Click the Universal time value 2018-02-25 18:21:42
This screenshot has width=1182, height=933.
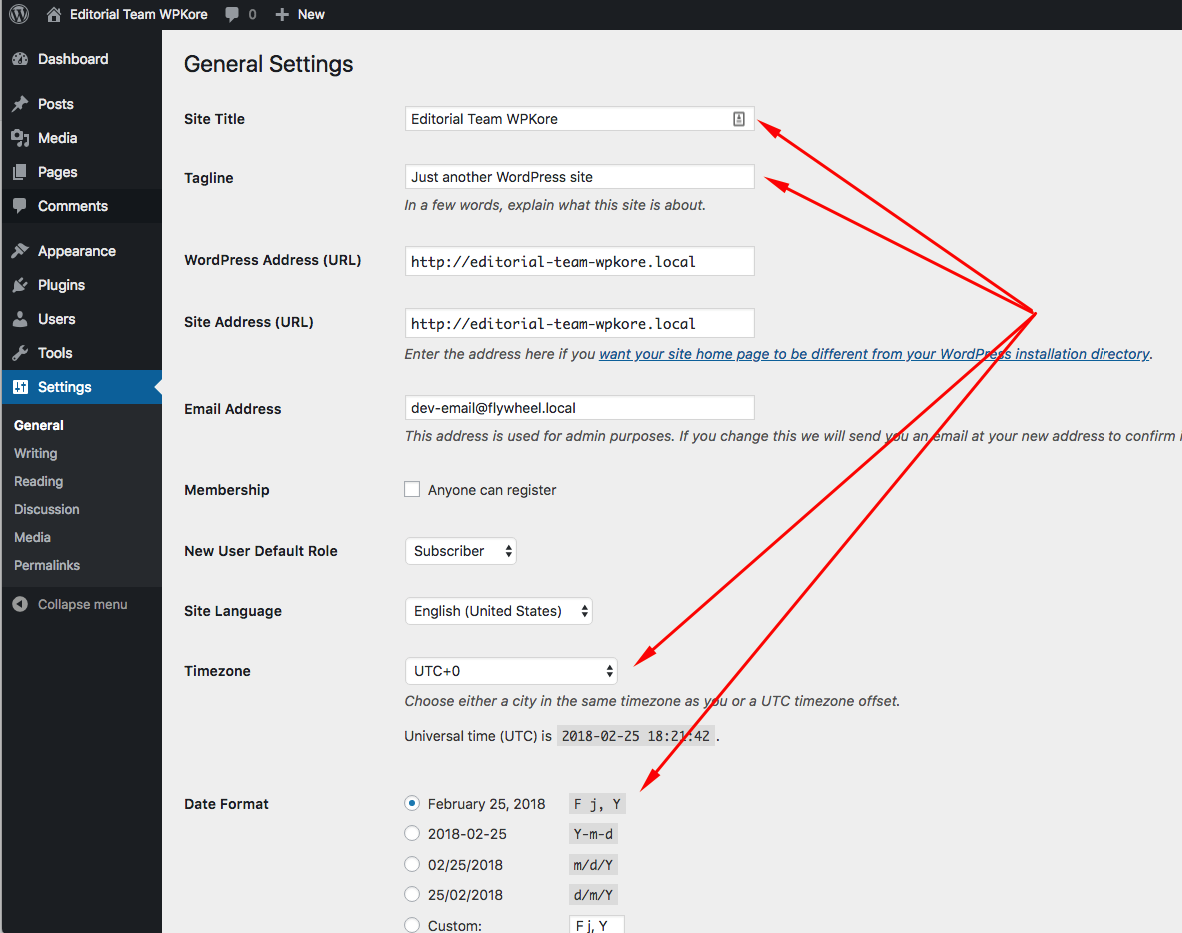click(x=635, y=736)
